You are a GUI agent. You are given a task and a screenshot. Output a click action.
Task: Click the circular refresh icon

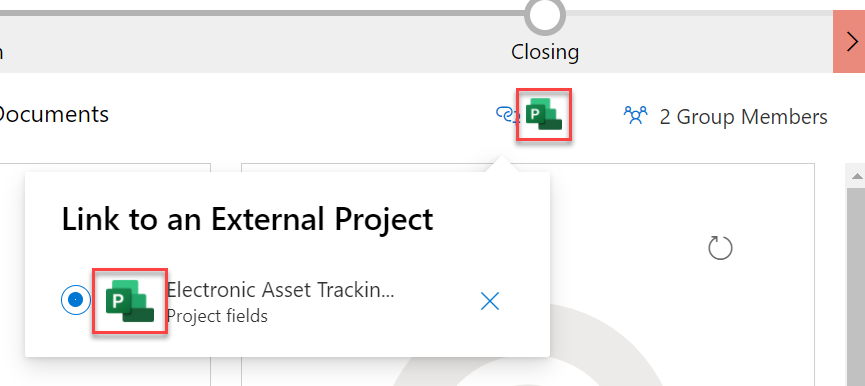[720, 248]
